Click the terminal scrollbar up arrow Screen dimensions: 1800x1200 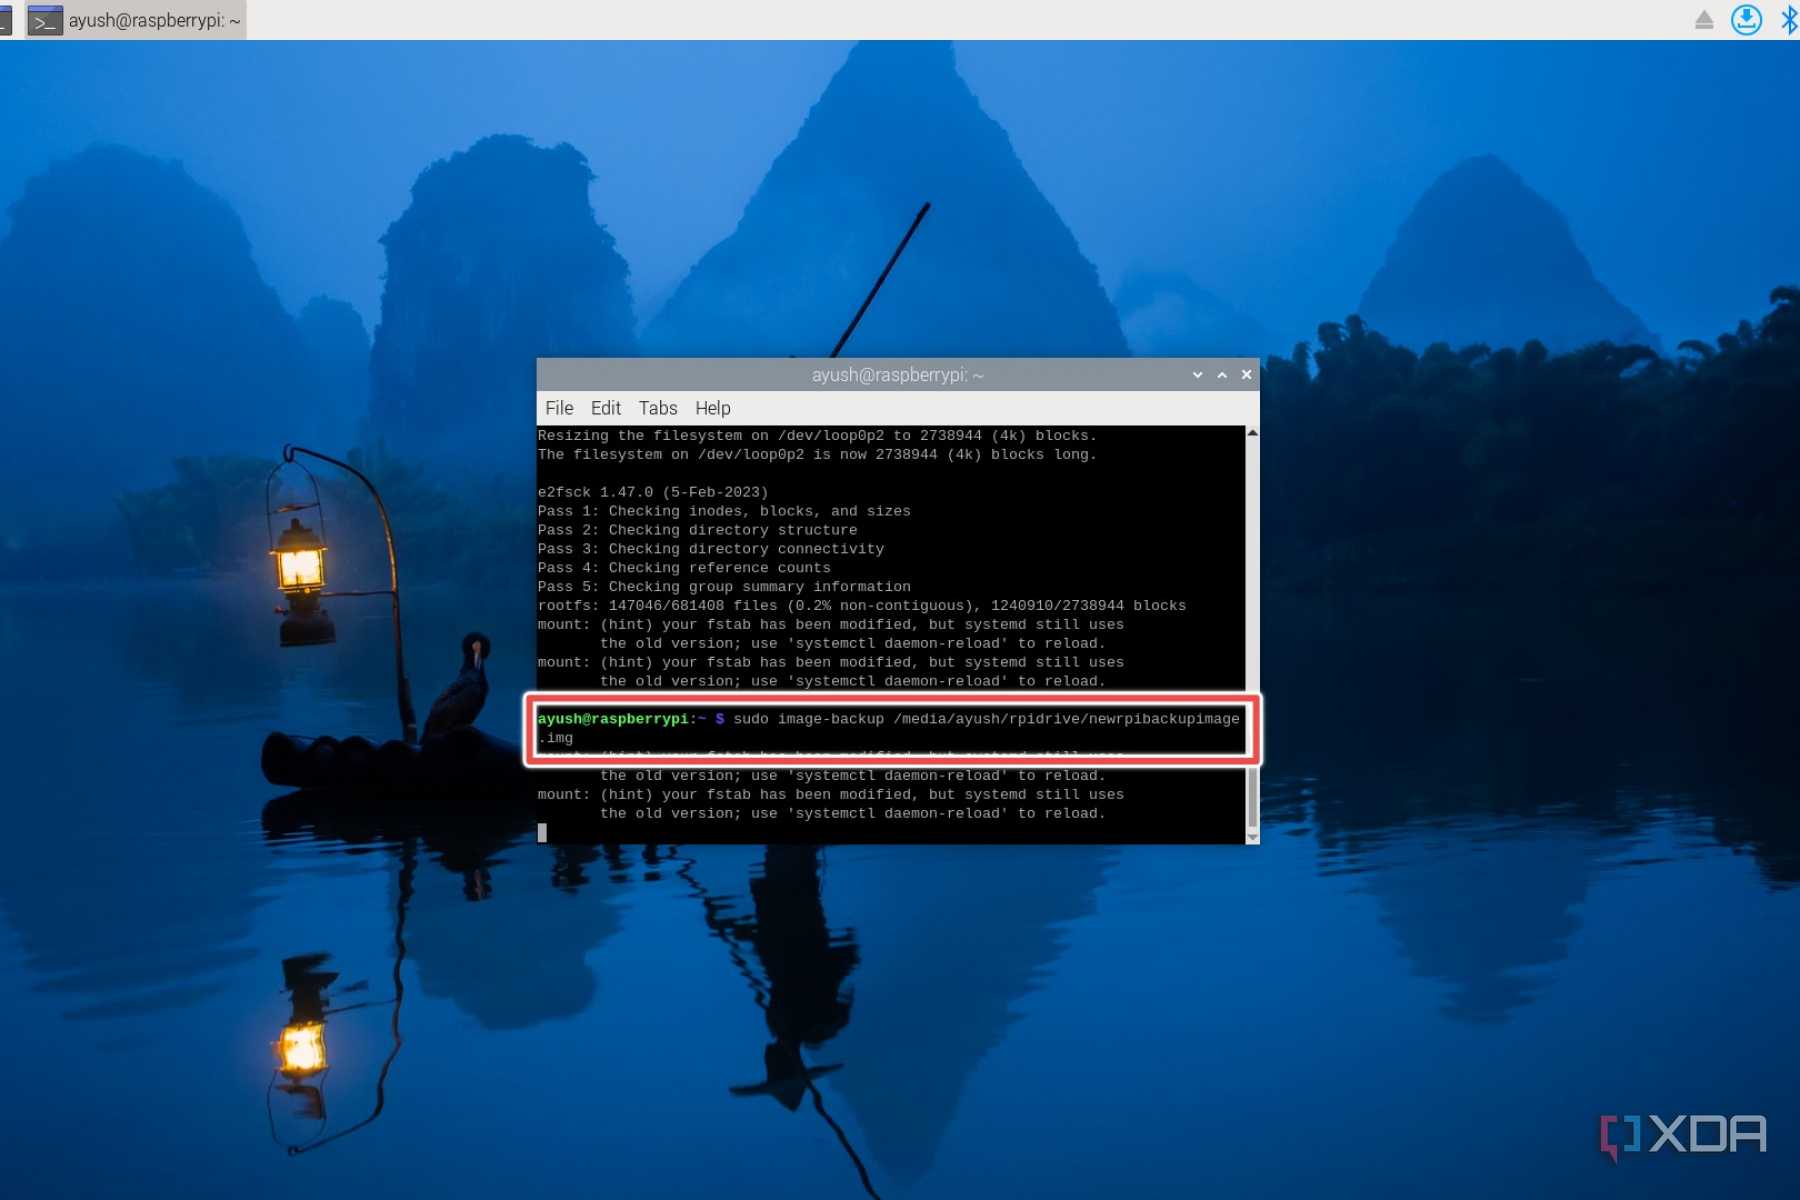point(1252,433)
